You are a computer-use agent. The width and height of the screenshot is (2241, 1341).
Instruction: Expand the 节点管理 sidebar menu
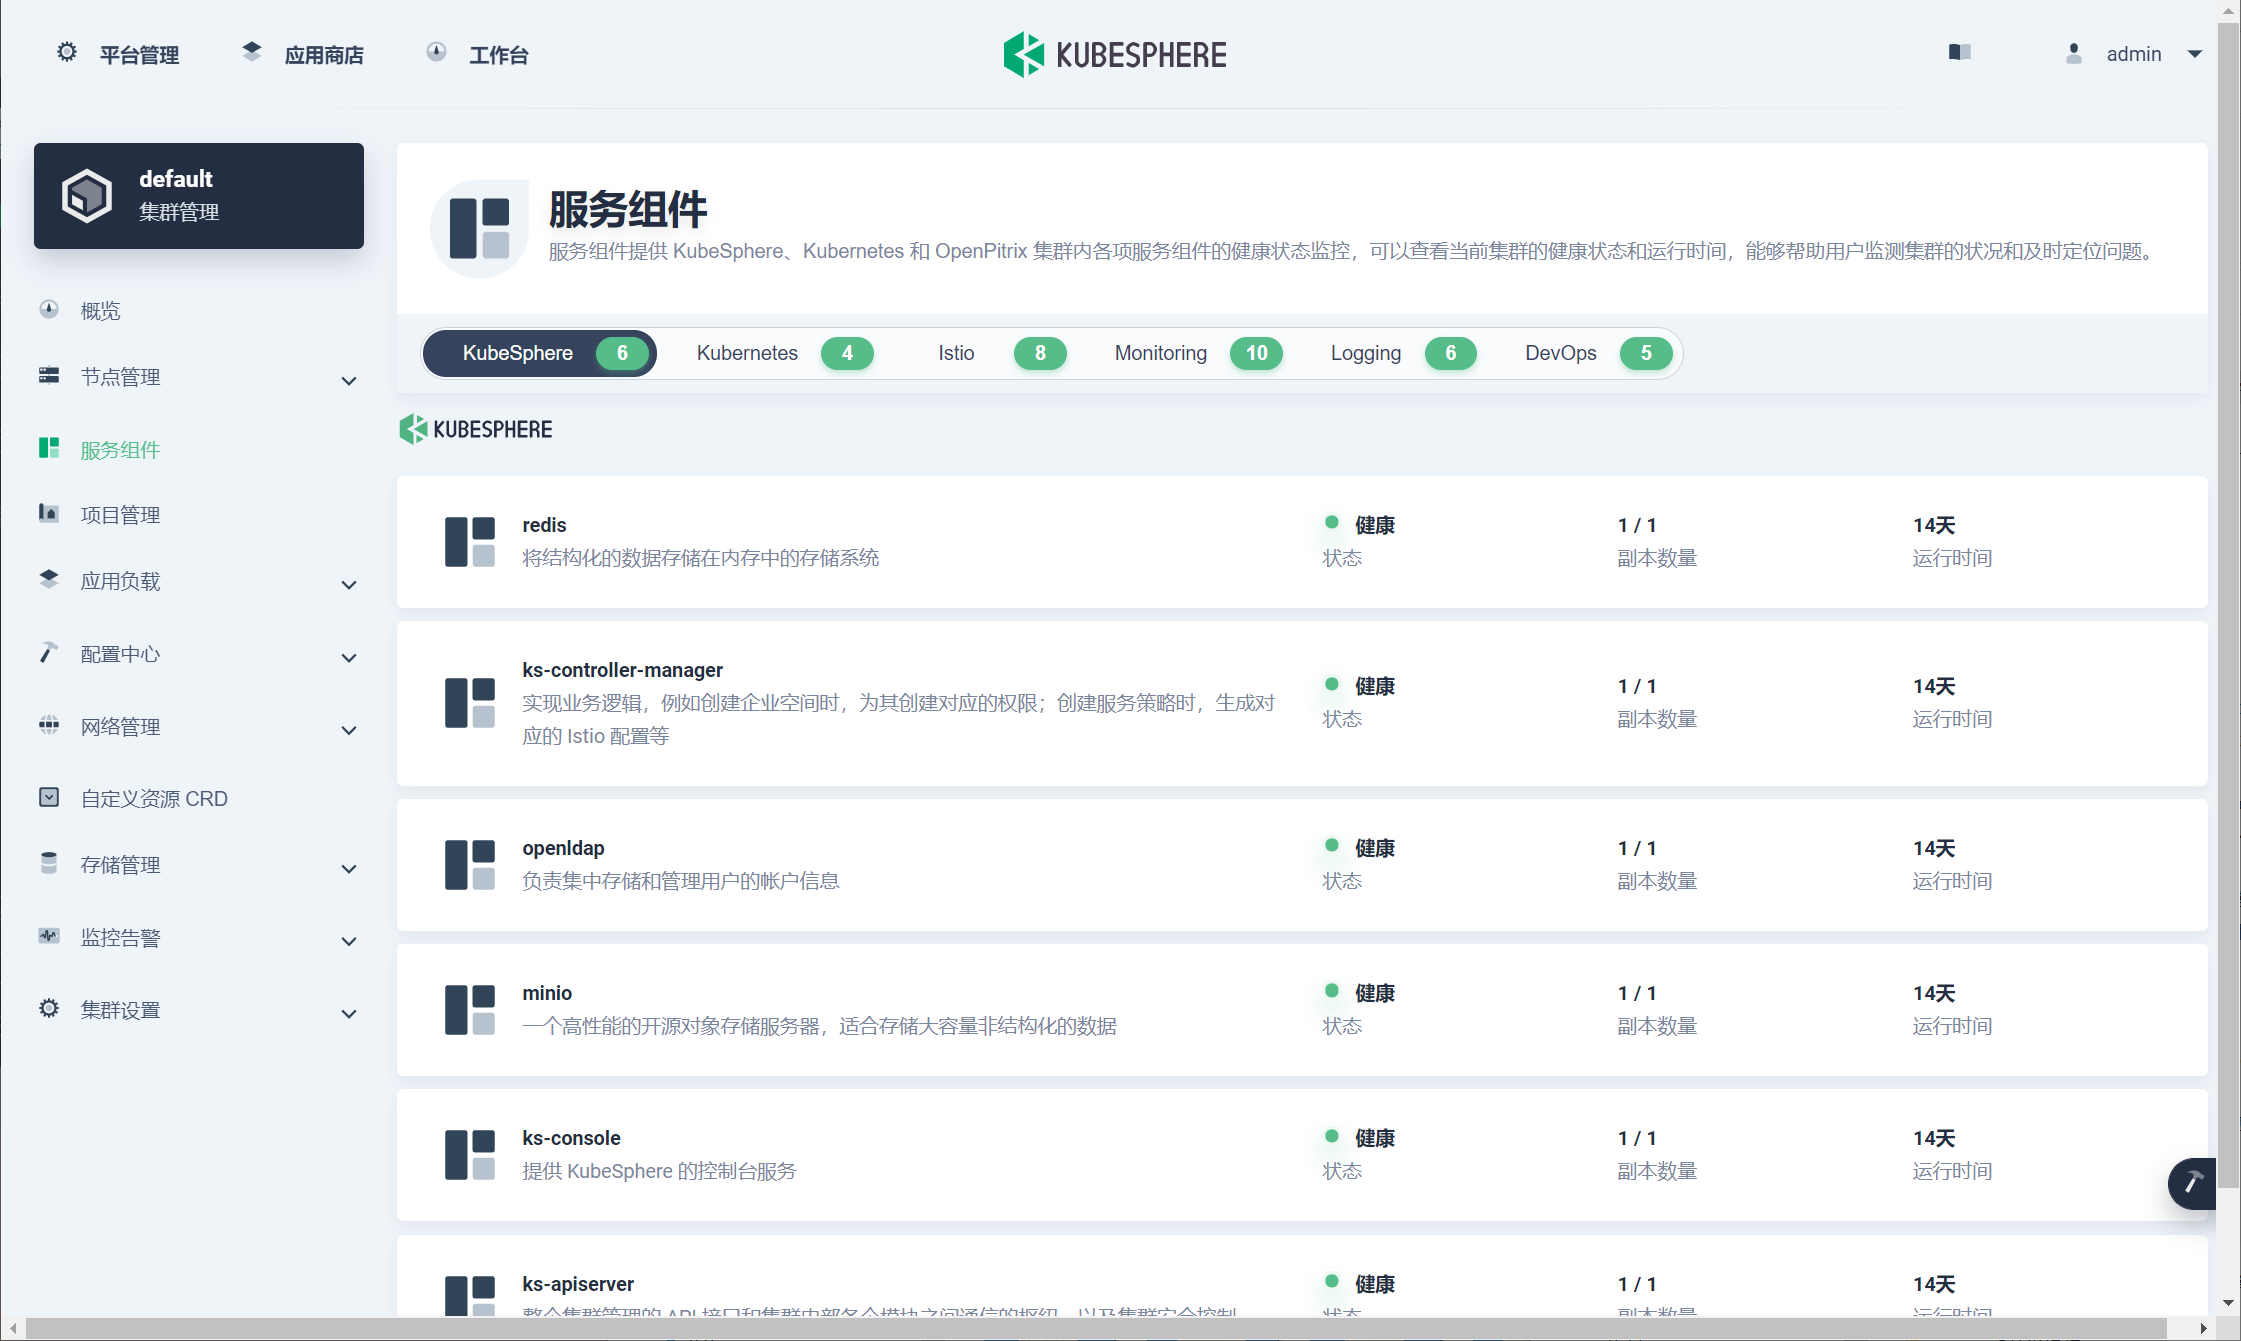coord(349,380)
